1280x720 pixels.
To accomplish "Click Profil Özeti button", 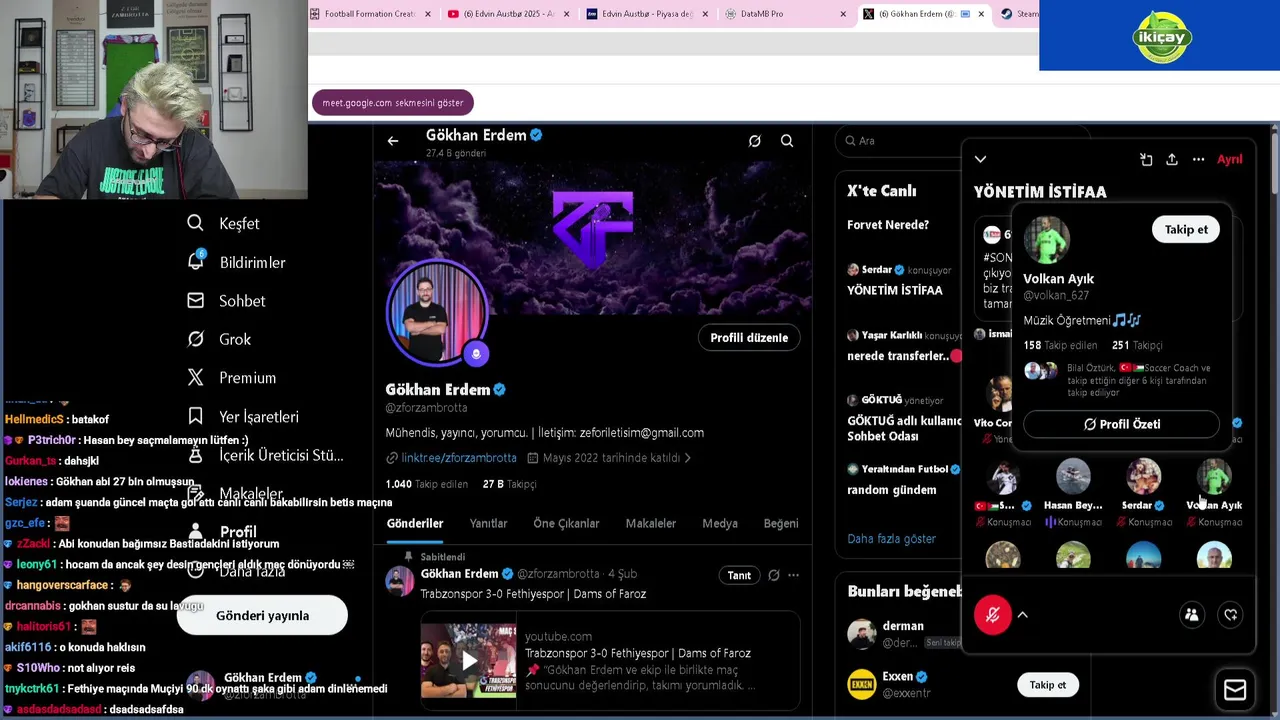I will [1121, 424].
